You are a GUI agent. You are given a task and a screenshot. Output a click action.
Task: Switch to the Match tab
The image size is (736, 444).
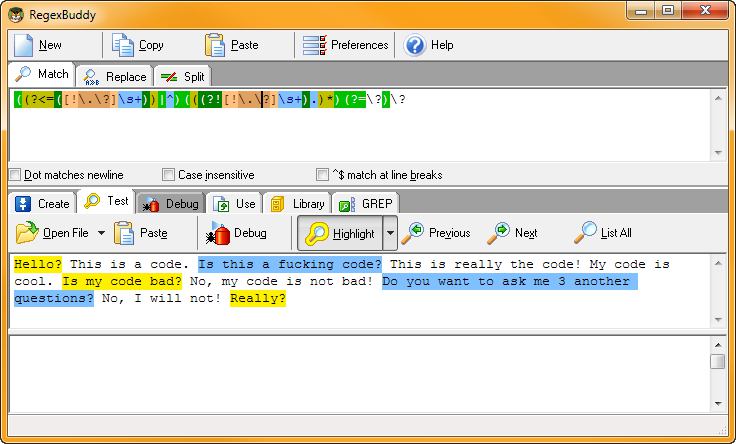coord(41,74)
